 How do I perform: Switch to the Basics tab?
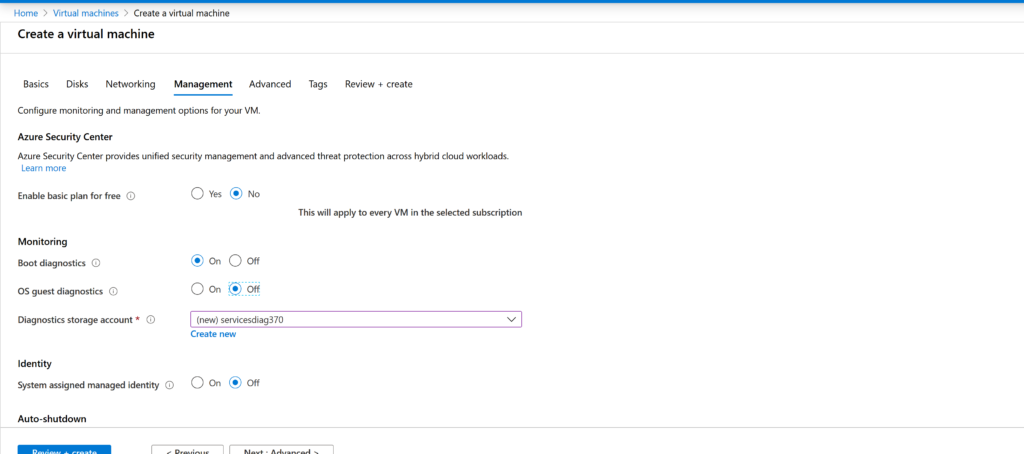pyautogui.click(x=36, y=84)
